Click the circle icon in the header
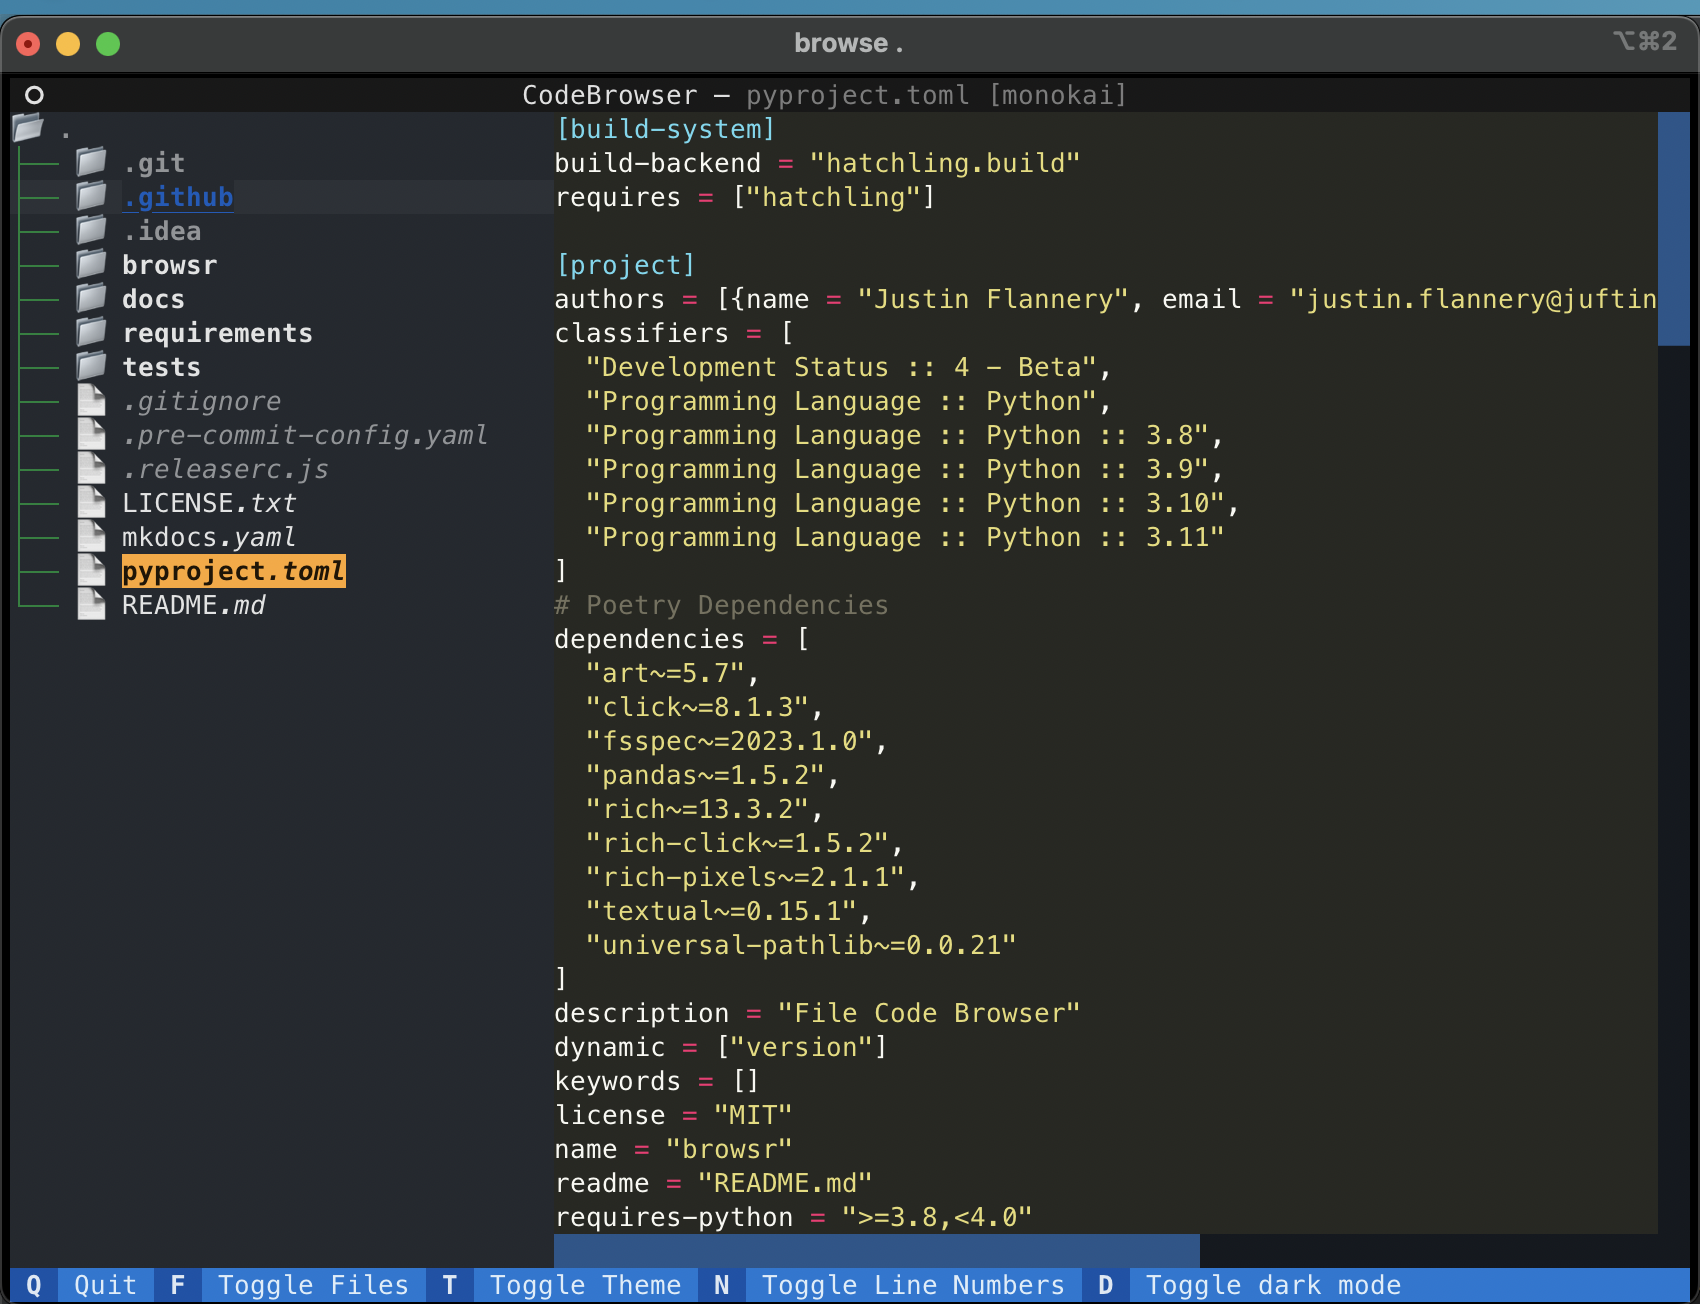The image size is (1700, 1304). [x=34, y=95]
